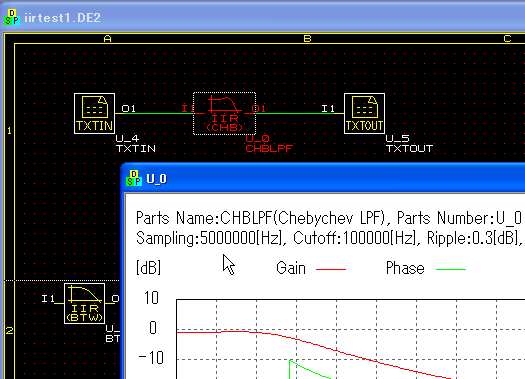Select the U_4 TXTIN part label
Image resolution: width=525 pixels, height=379 pixels.
point(136,144)
